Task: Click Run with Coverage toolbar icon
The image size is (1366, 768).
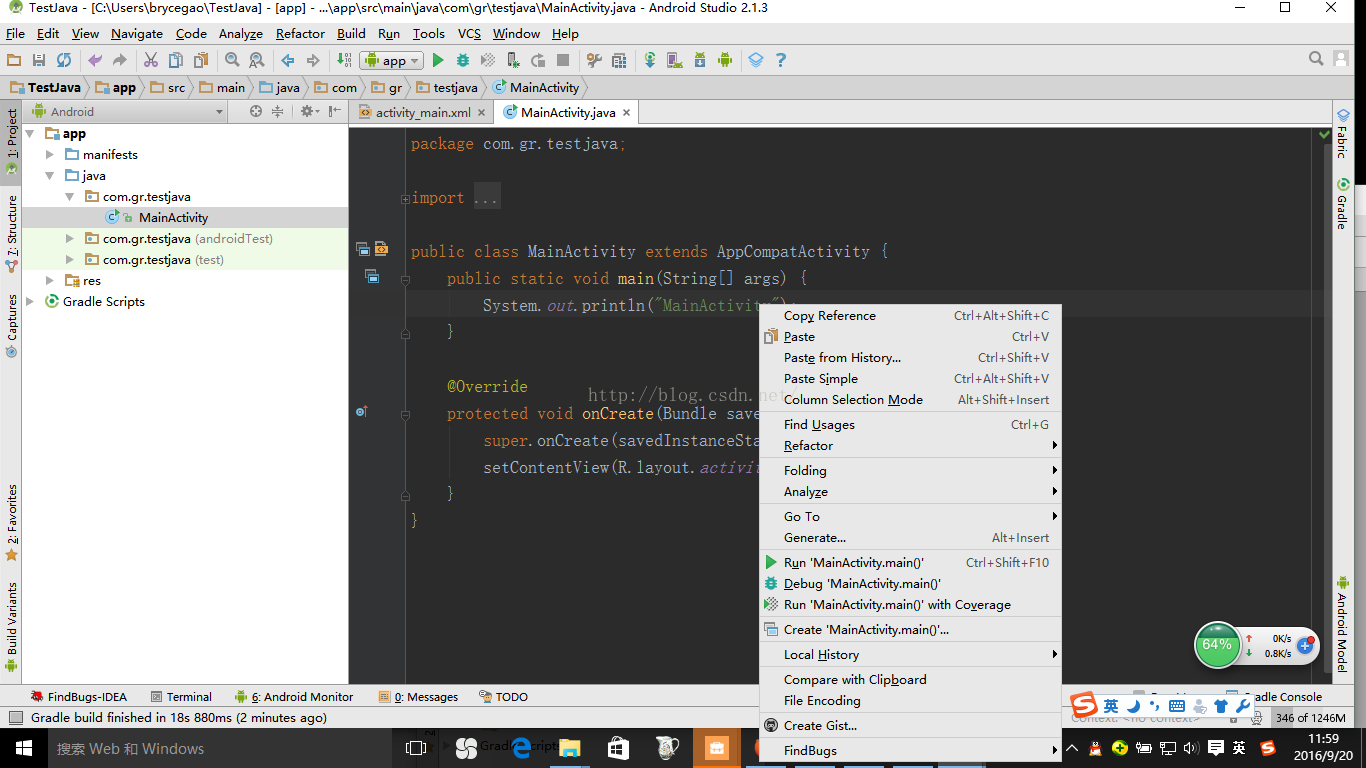Action: point(488,60)
